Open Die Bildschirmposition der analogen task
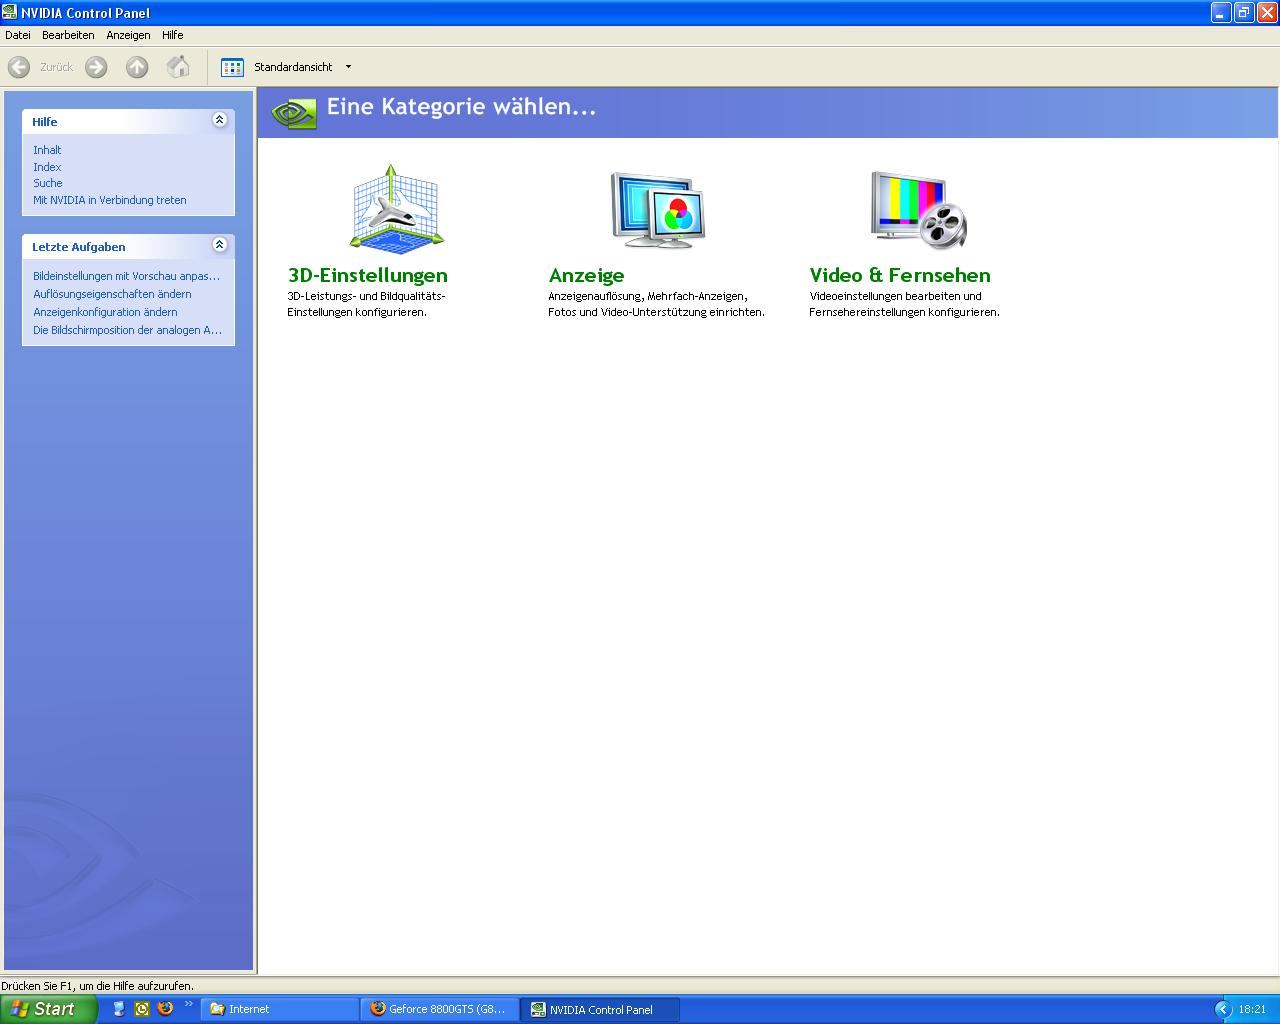Image resolution: width=1280 pixels, height=1024 pixels. [127, 330]
